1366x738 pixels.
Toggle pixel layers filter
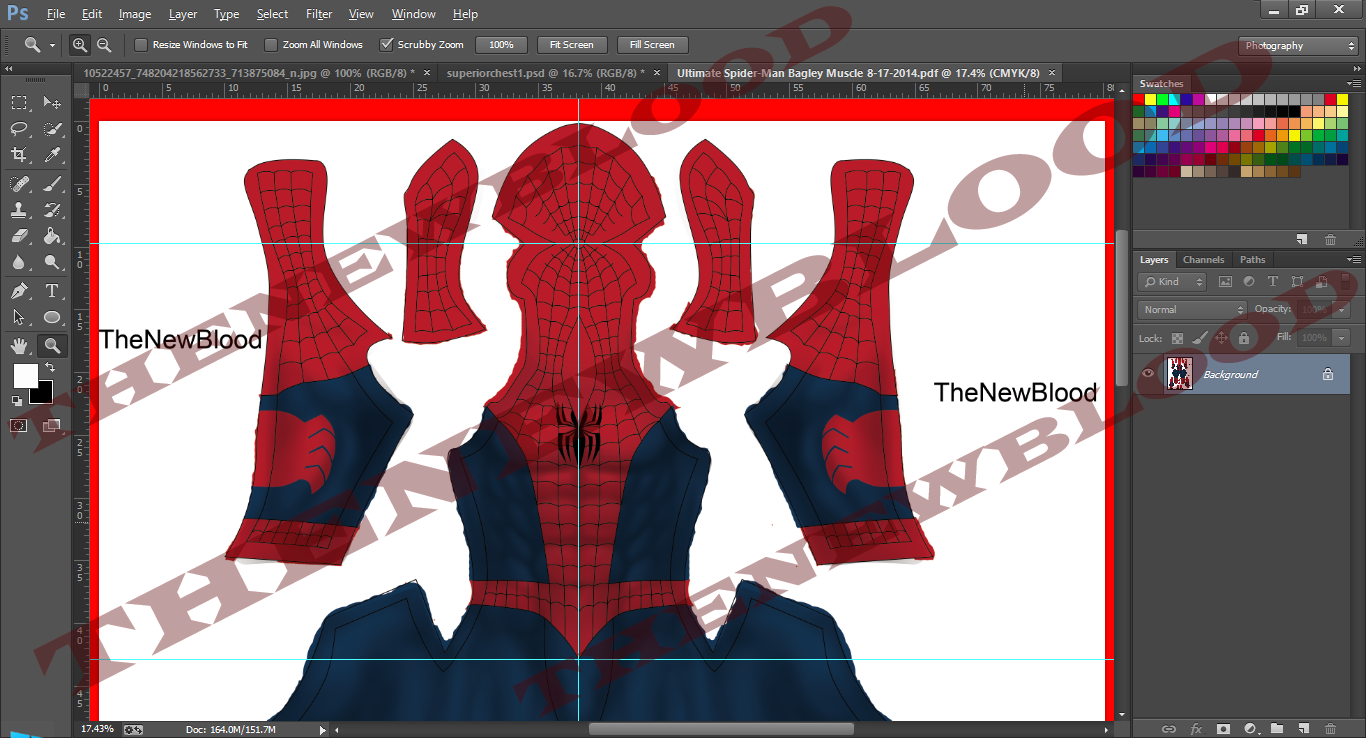(1225, 282)
